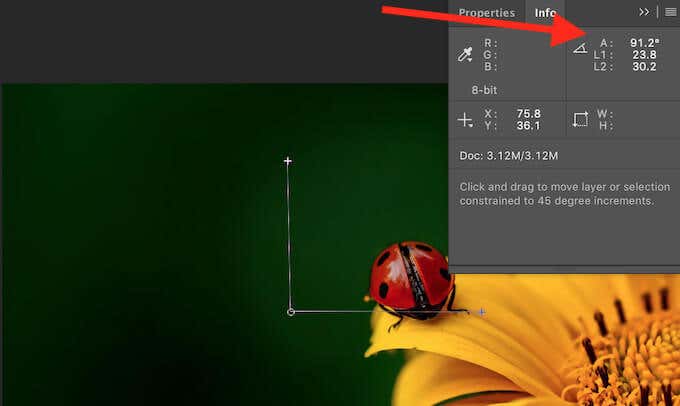
Task: Click the Doc: 3.12M/3.12M status text
Action: click(x=509, y=156)
